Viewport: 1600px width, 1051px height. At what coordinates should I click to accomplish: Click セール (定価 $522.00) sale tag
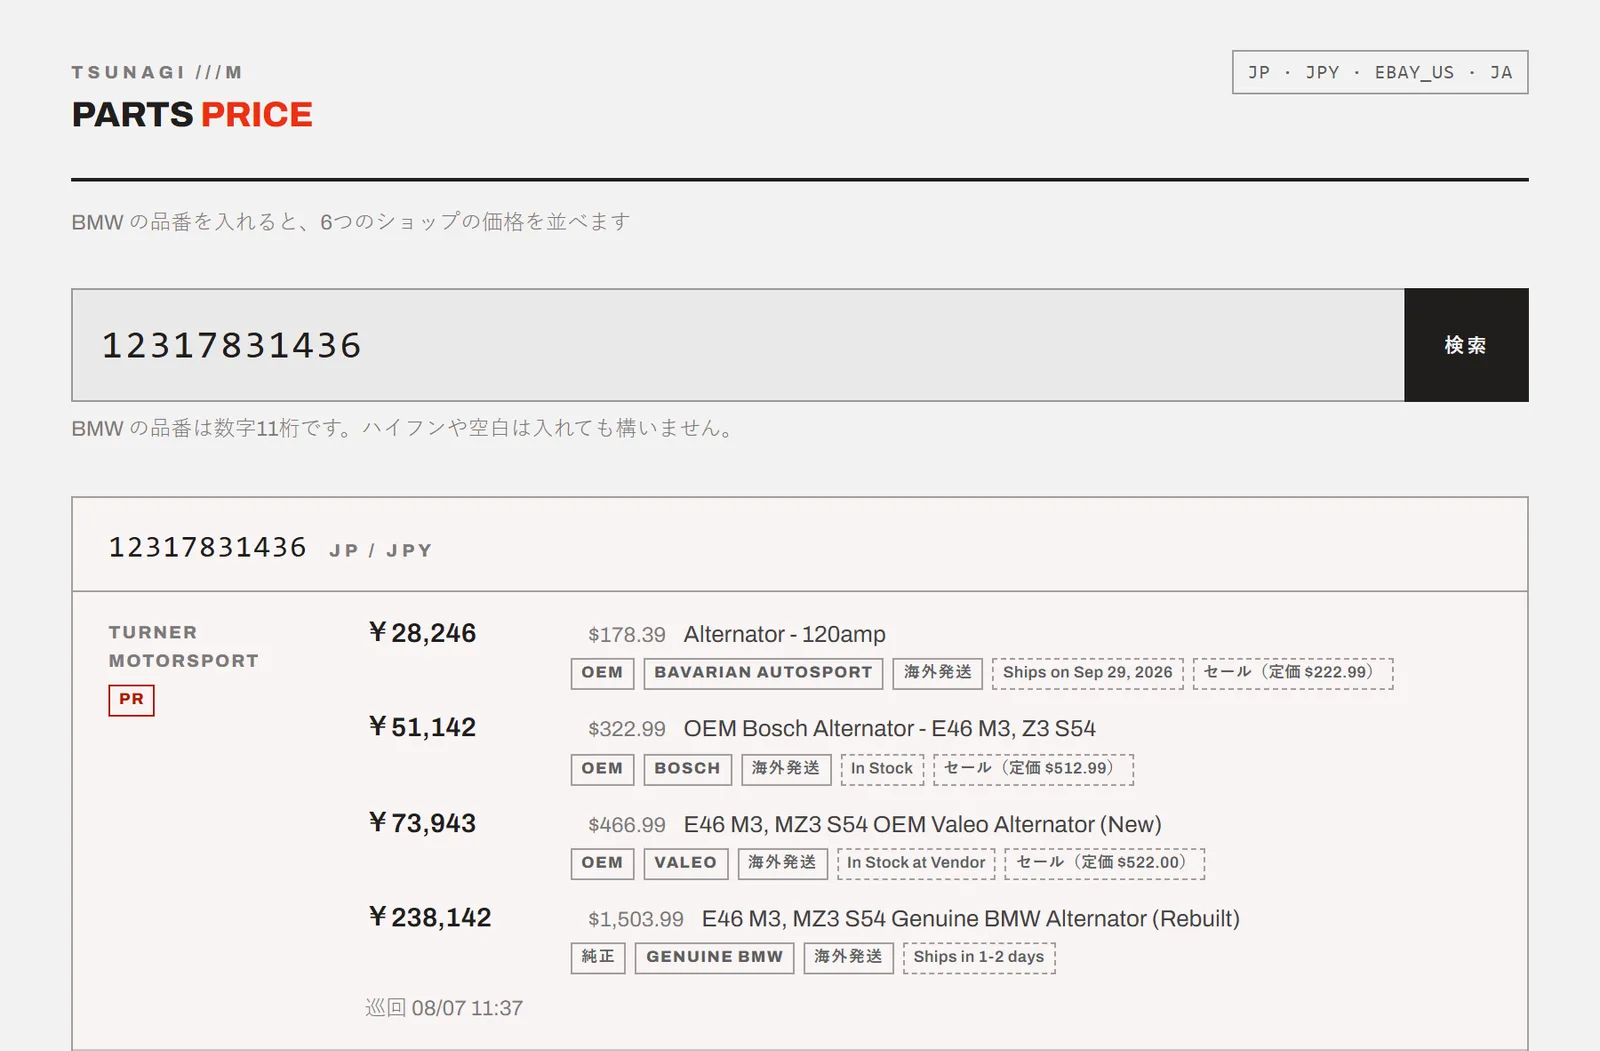(1105, 863)
